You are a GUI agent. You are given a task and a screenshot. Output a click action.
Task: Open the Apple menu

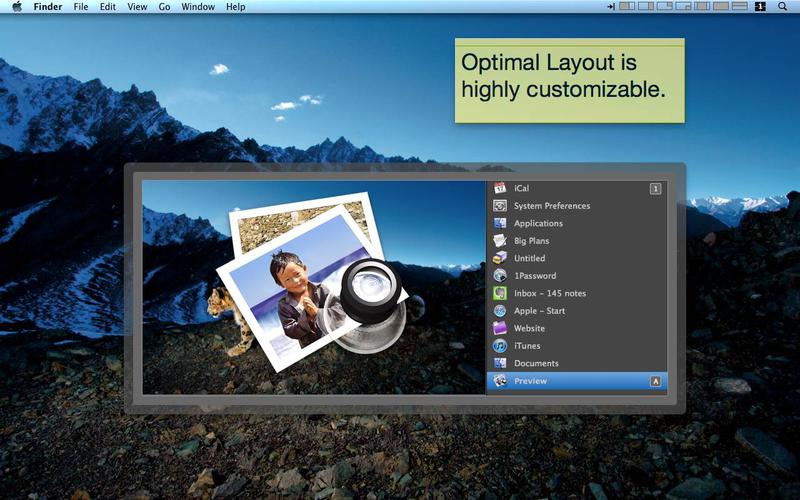tap(16, 7)
